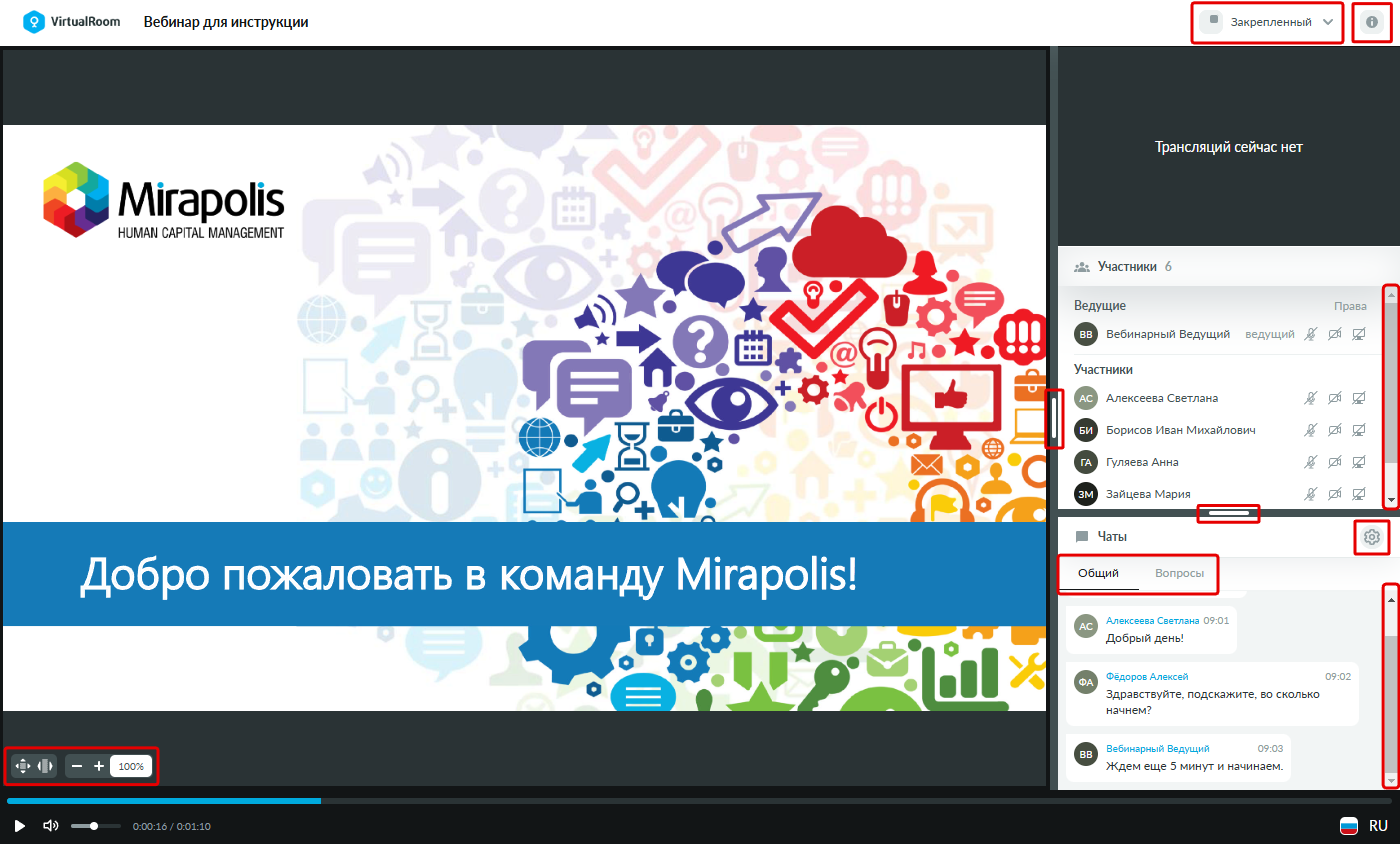Screen dimensions: 1400x844
Task: Adjust the volume slider
Action: 95,826
